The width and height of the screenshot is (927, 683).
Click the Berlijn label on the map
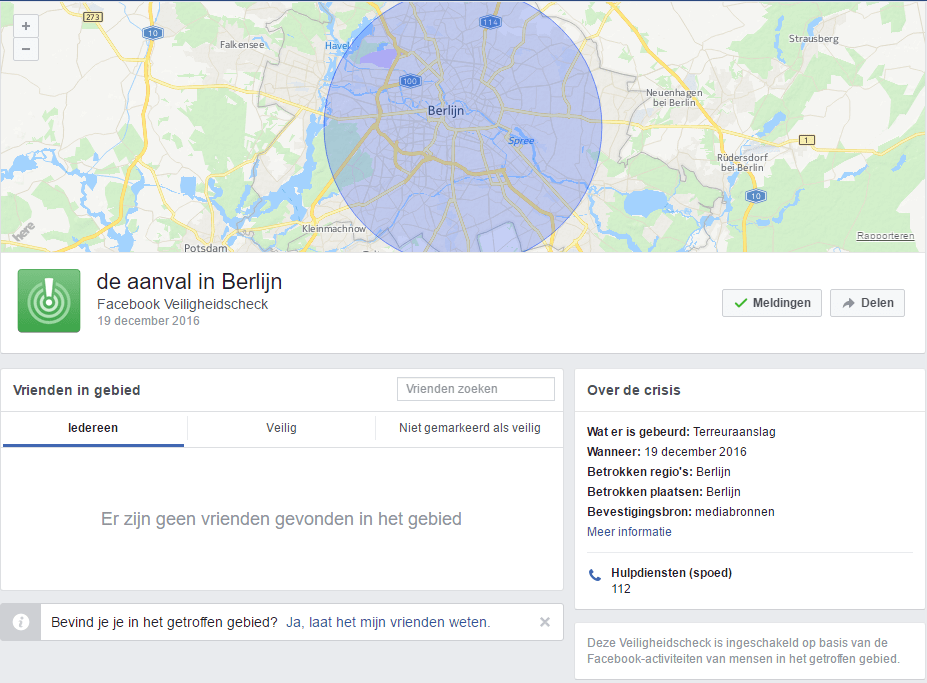click(446, 111)
